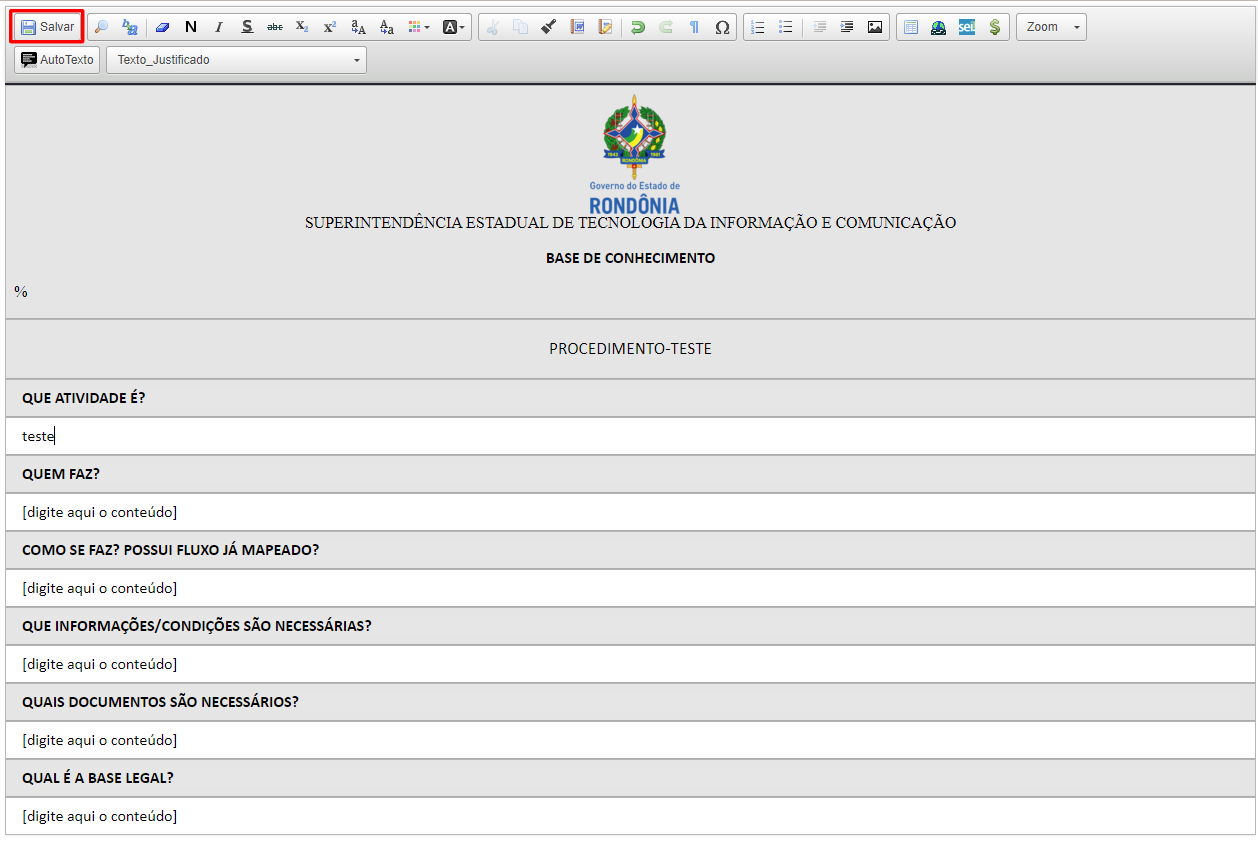Open the AutoTexto panel
The width and height of the screenshot is (1258, 851).
click(56, 60)
